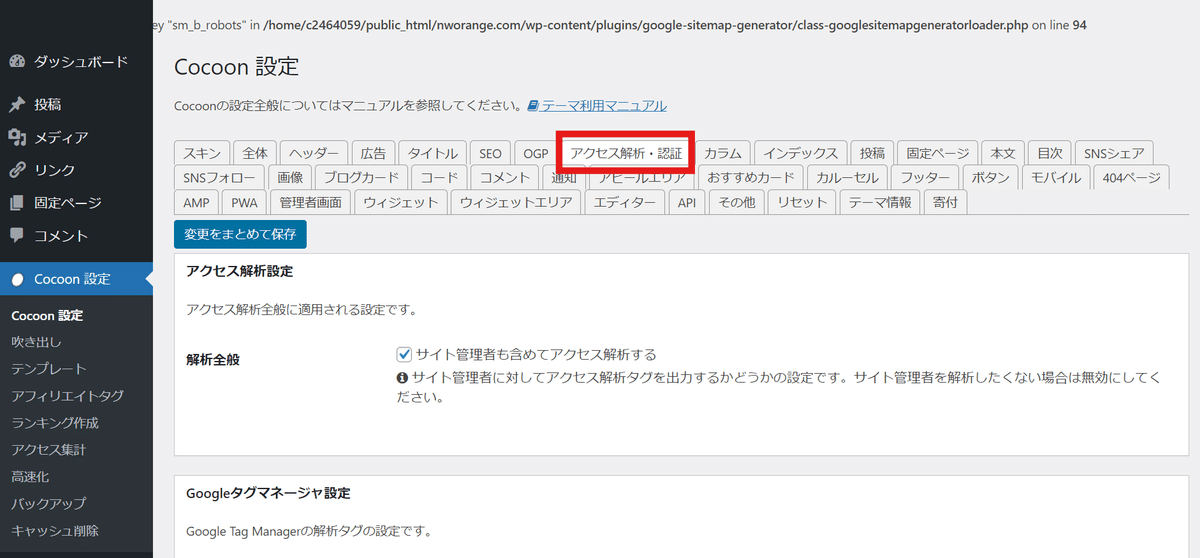This screenshot has height=558, width=1200.
Task: Click the pages icon beside 固定ページ
Action: tap(16, 203)
